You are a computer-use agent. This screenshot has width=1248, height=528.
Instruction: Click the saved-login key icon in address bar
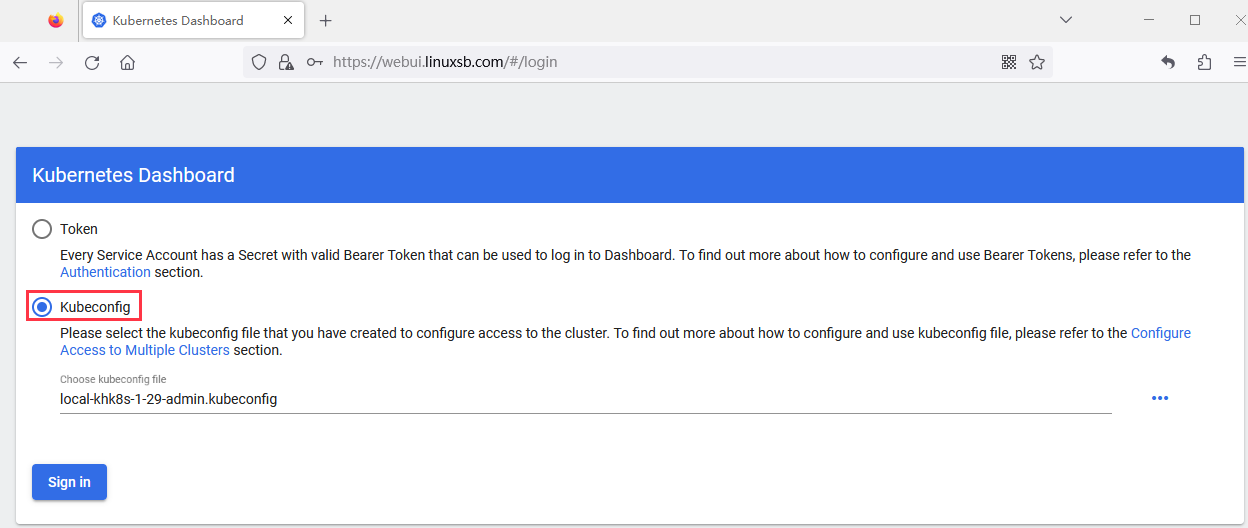314,62
